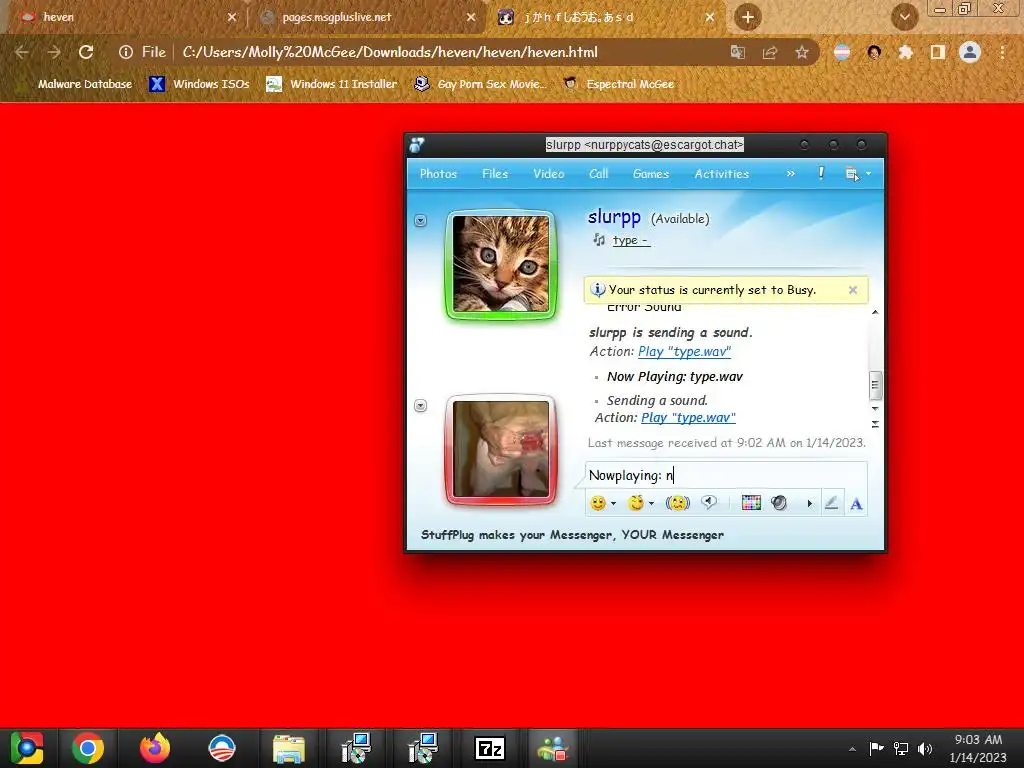Click the exclamation mark block icon
Screen dimensions: 1024x768
click(x=821, y=173)
